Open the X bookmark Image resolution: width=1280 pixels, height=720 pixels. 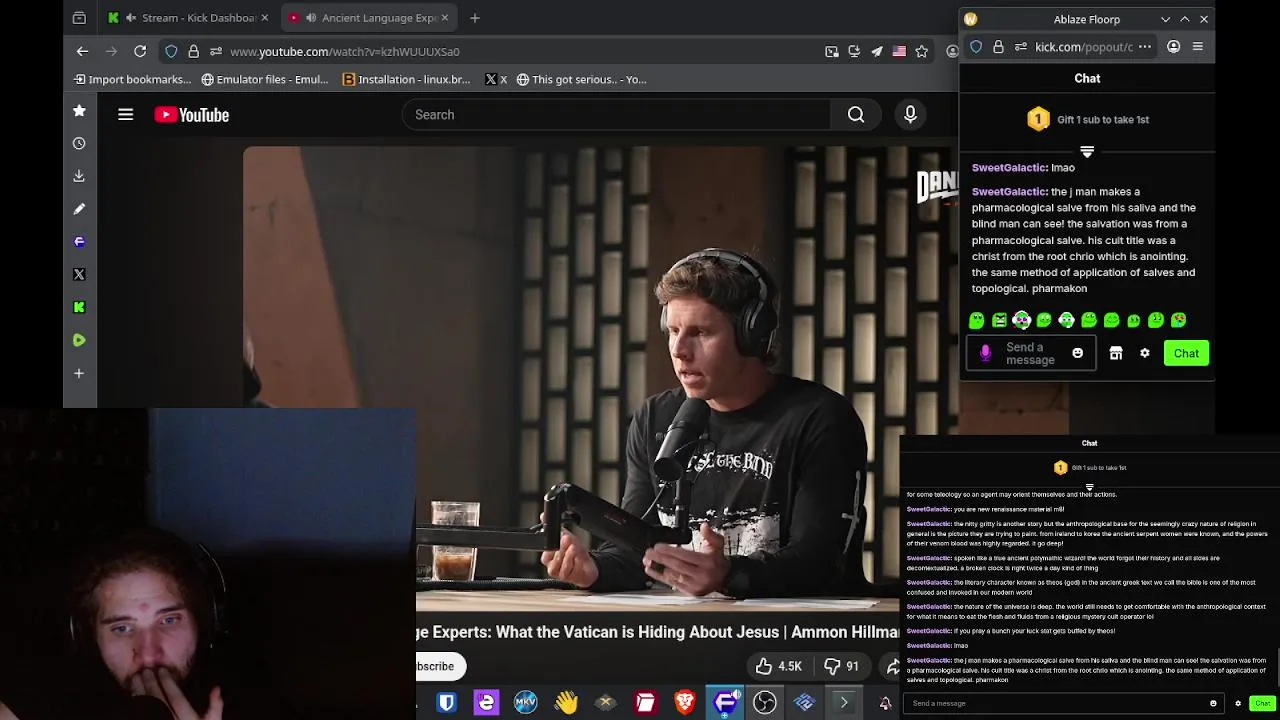pyautogui.click(x=496, y=79)
